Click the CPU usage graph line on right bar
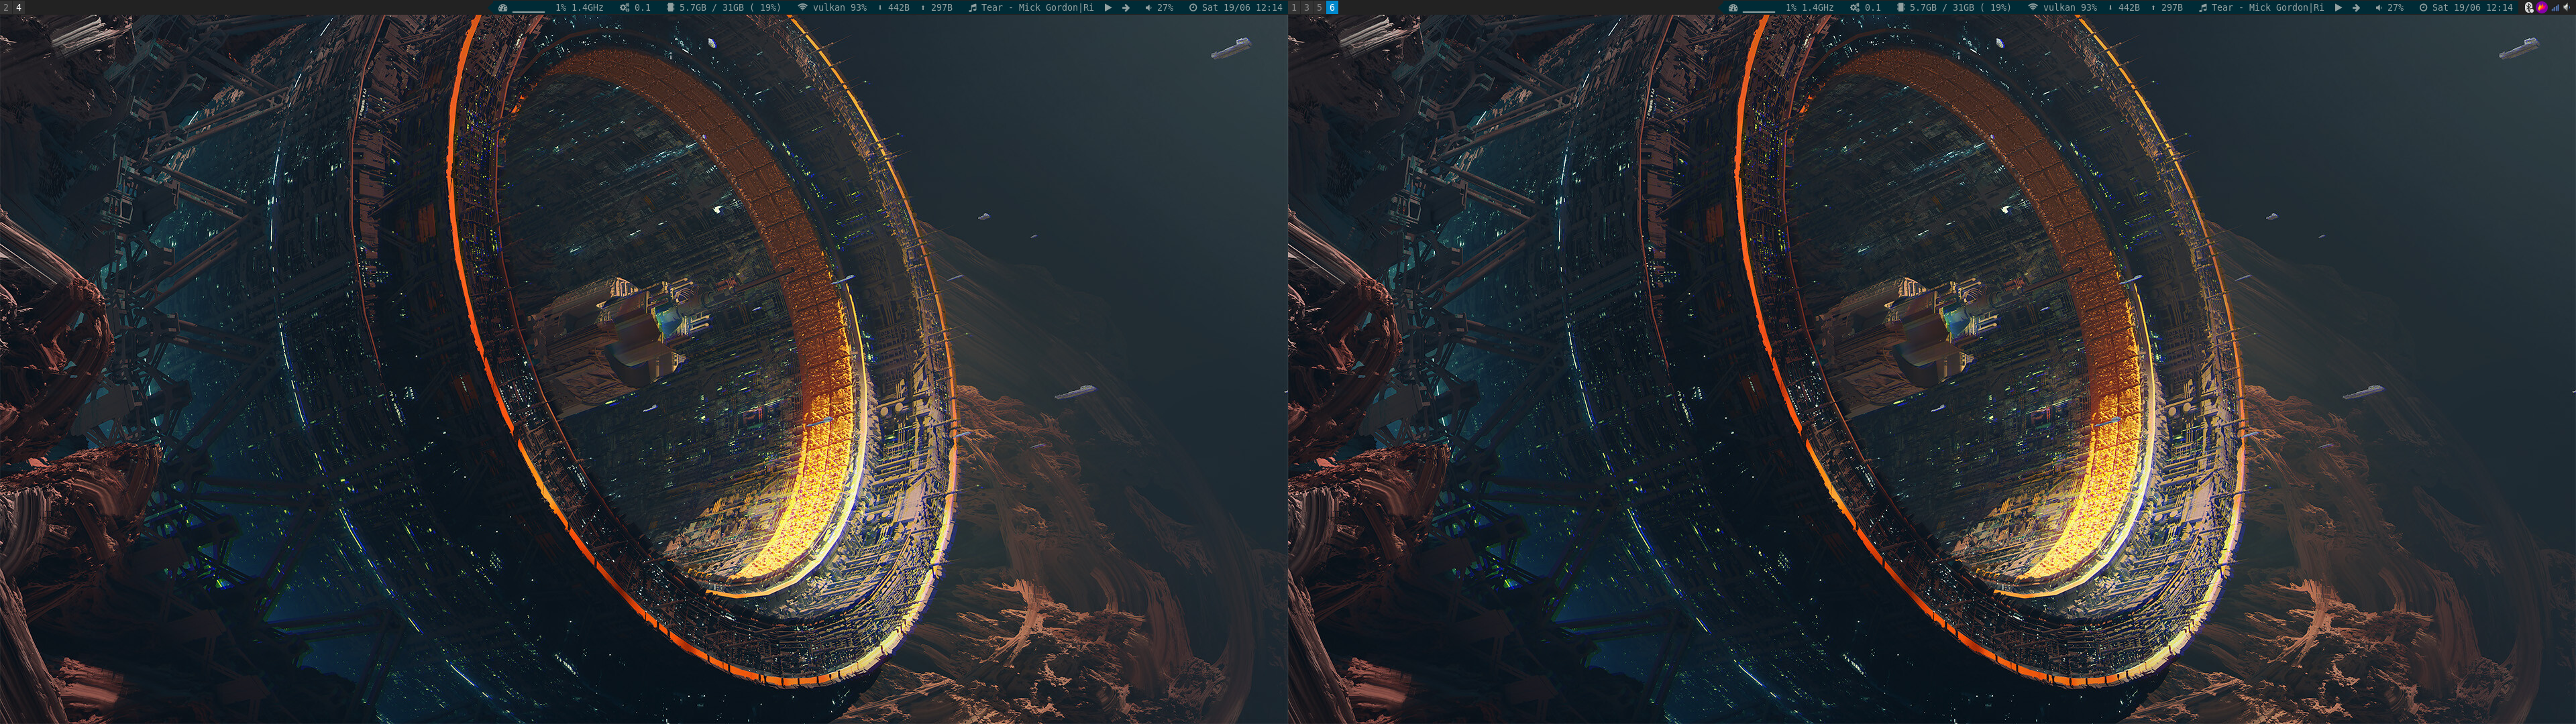2576x724 pixels. pyautogui.click(x=1759, y=11)
